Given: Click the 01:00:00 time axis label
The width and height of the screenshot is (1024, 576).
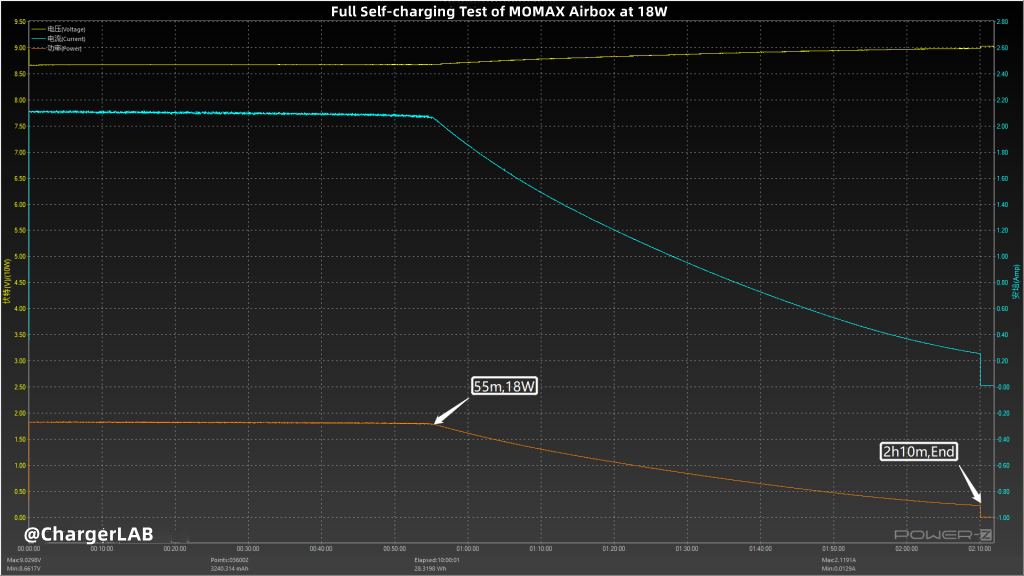Looking at the screenshot, I should (468, 549).
